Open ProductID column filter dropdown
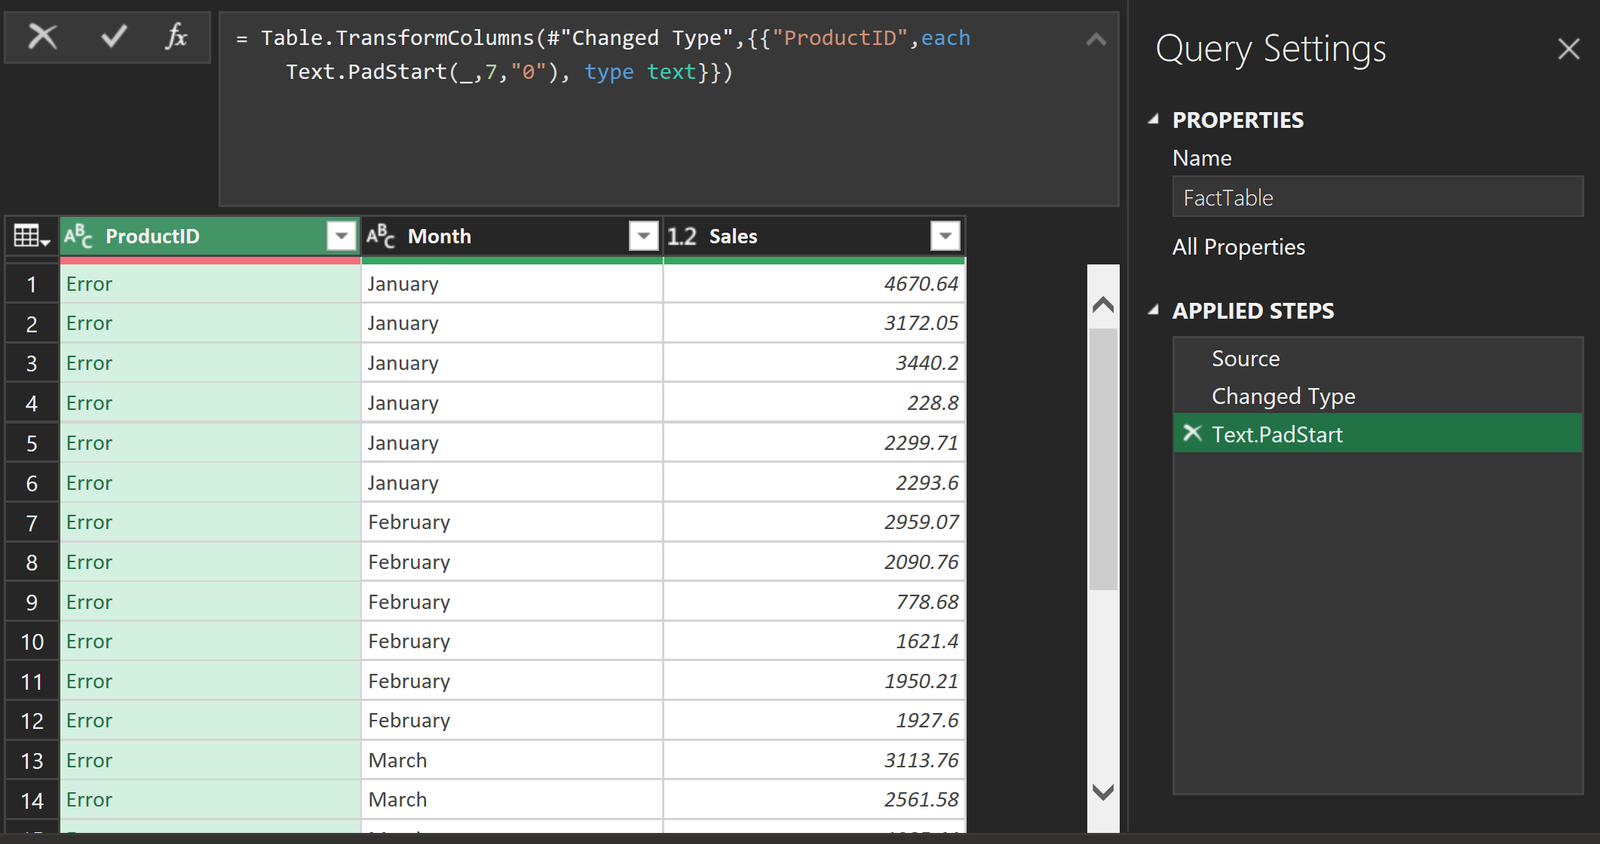Screen dimensions: 1600x844 click(x=341, y=236)
